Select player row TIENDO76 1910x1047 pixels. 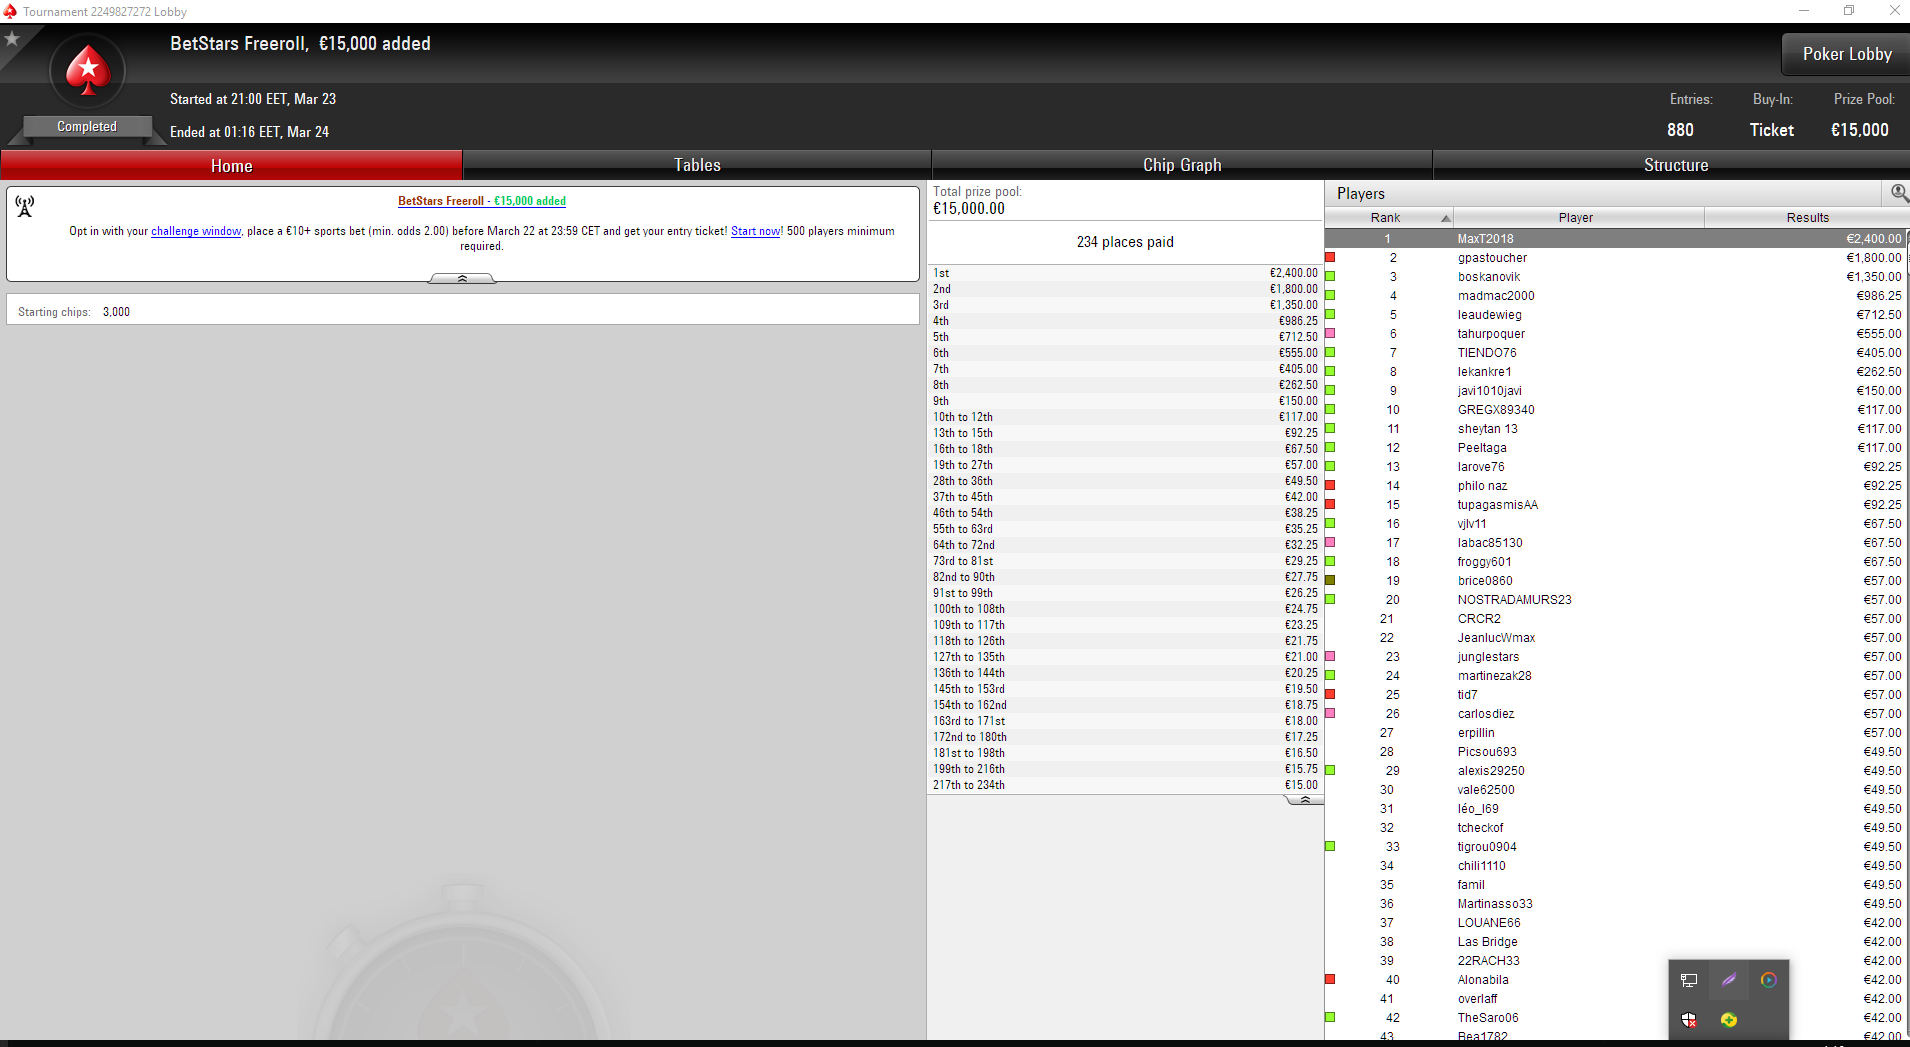click(x=1615, y=353)
